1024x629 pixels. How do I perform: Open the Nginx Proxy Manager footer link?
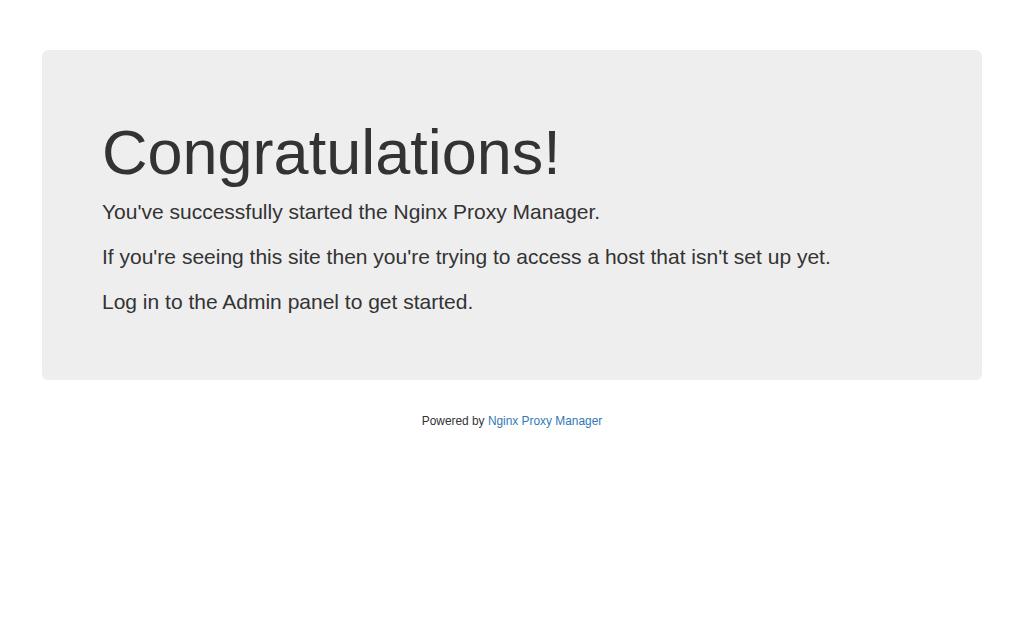pos(545,421)
